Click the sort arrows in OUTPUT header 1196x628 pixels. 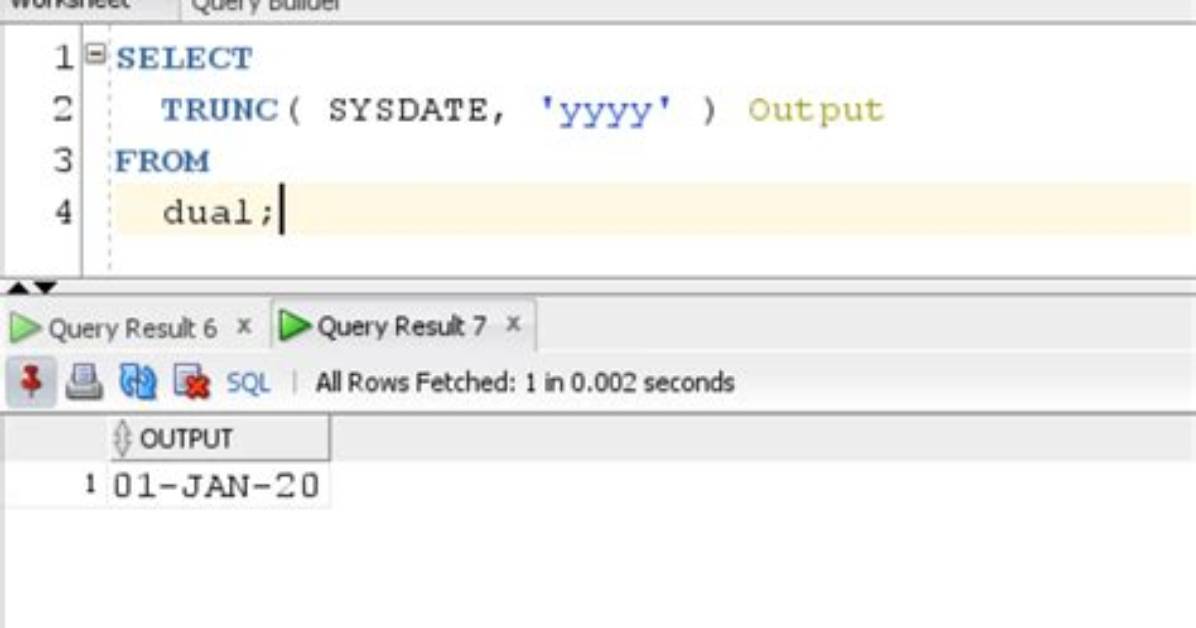click(x=122, y=439)
